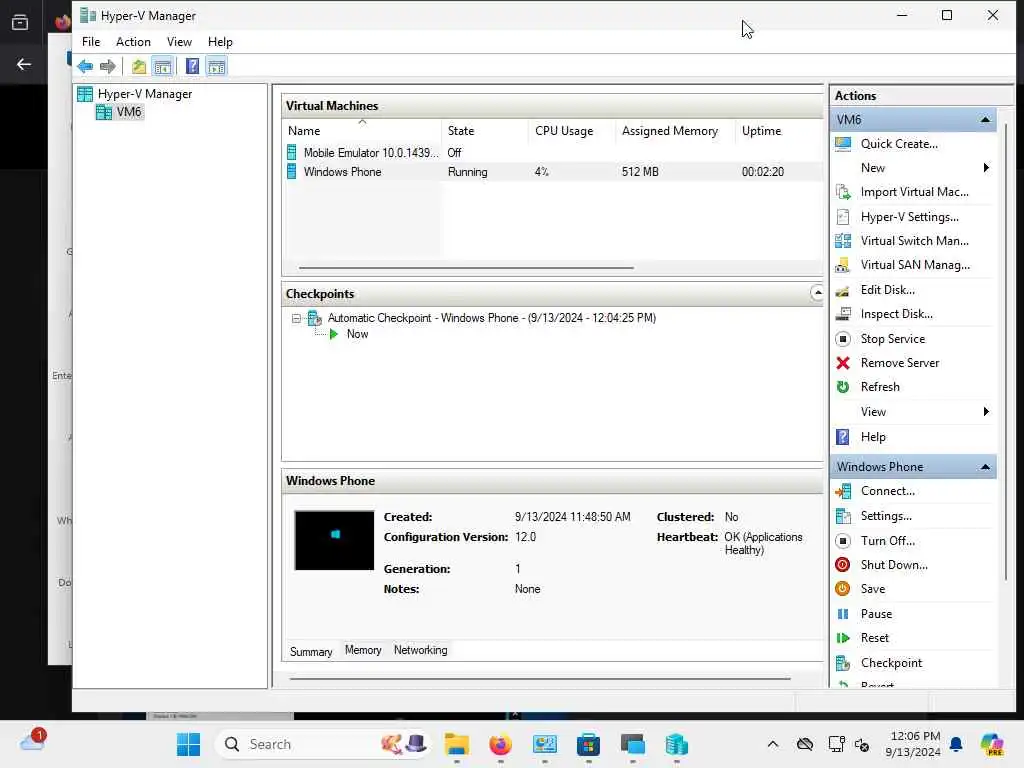Switch to the Memory tab
1024x768 pixels.
click(362, 650)
